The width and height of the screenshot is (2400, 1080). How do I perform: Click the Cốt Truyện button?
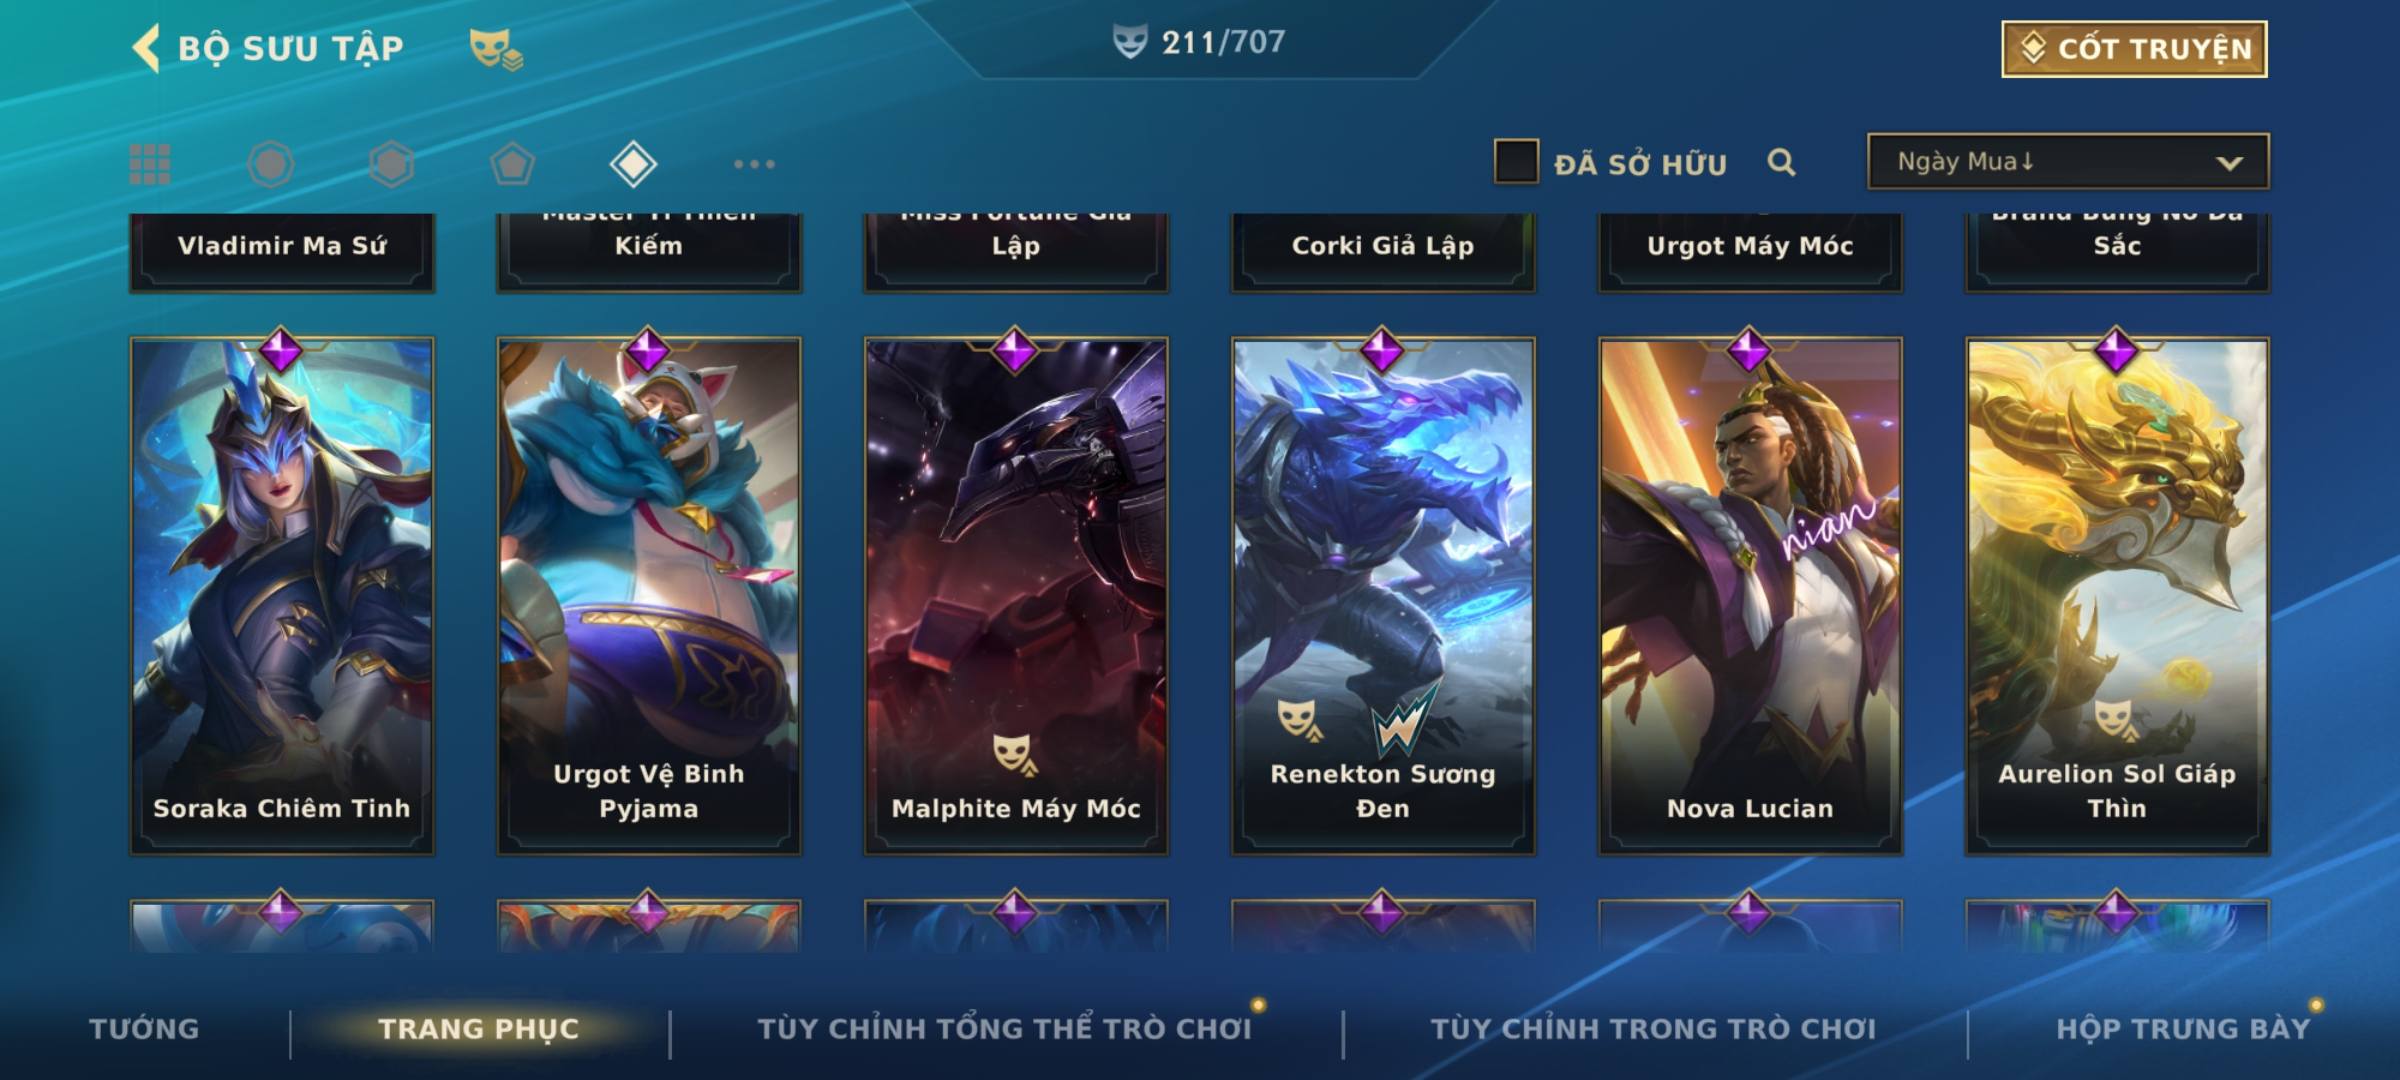(2134, 49)
